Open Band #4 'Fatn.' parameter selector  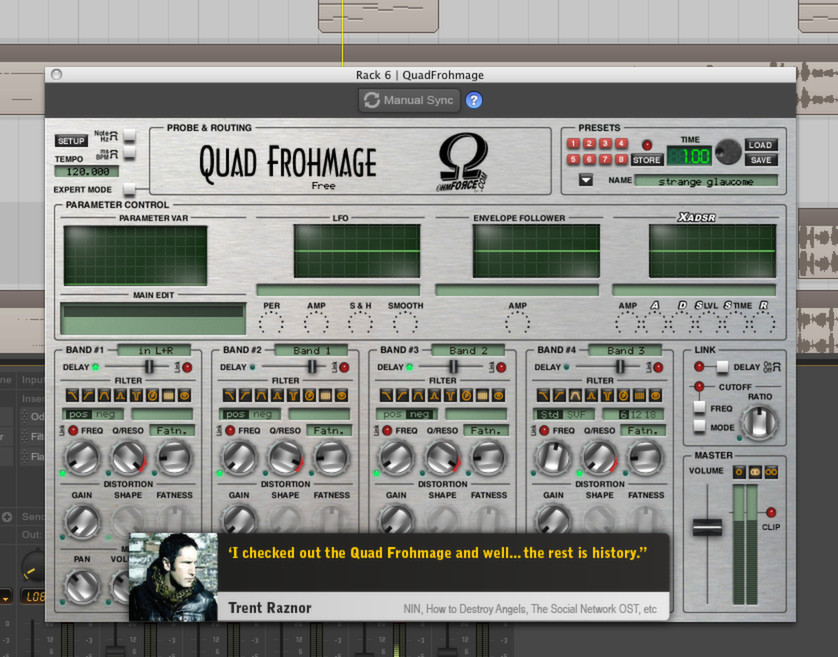[643, 430]
